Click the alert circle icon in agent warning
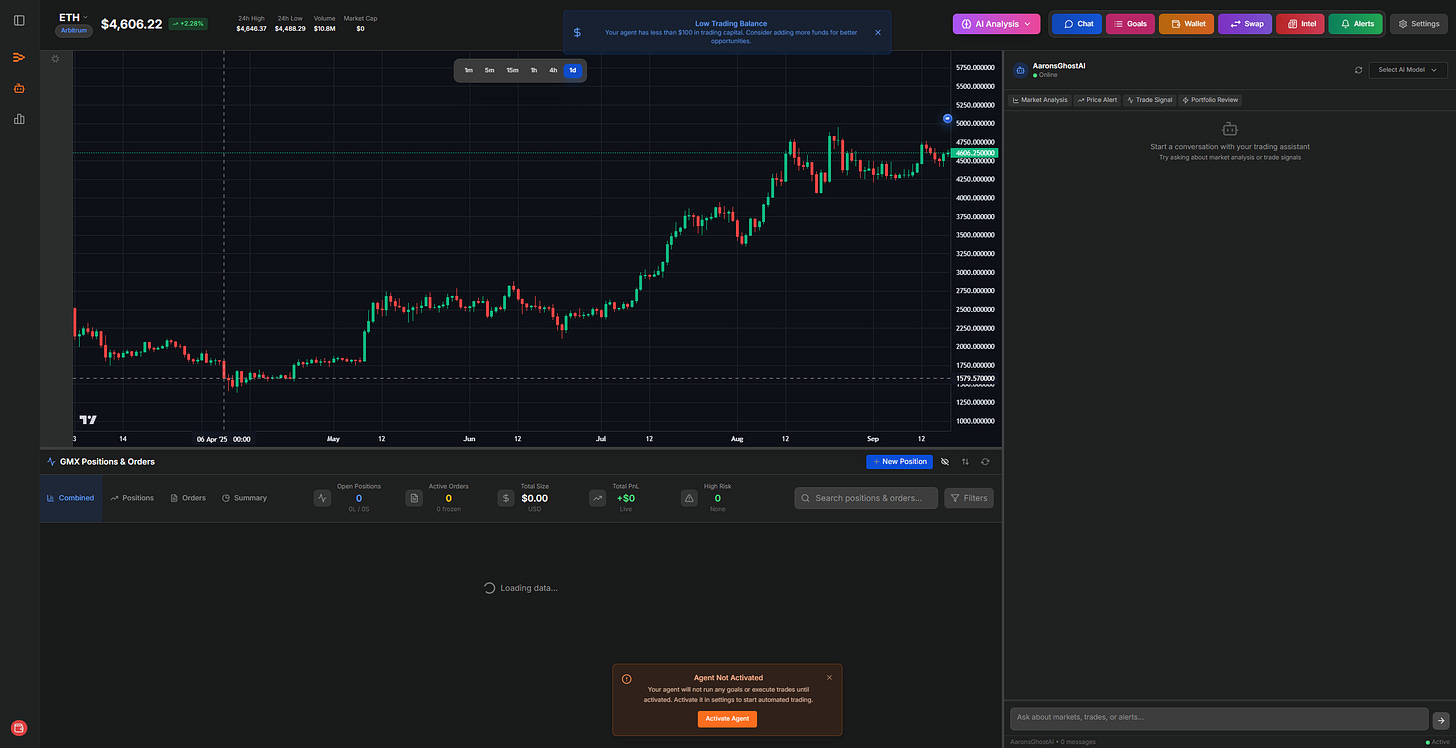1456x748 pixels. click(x=627, y=679)
